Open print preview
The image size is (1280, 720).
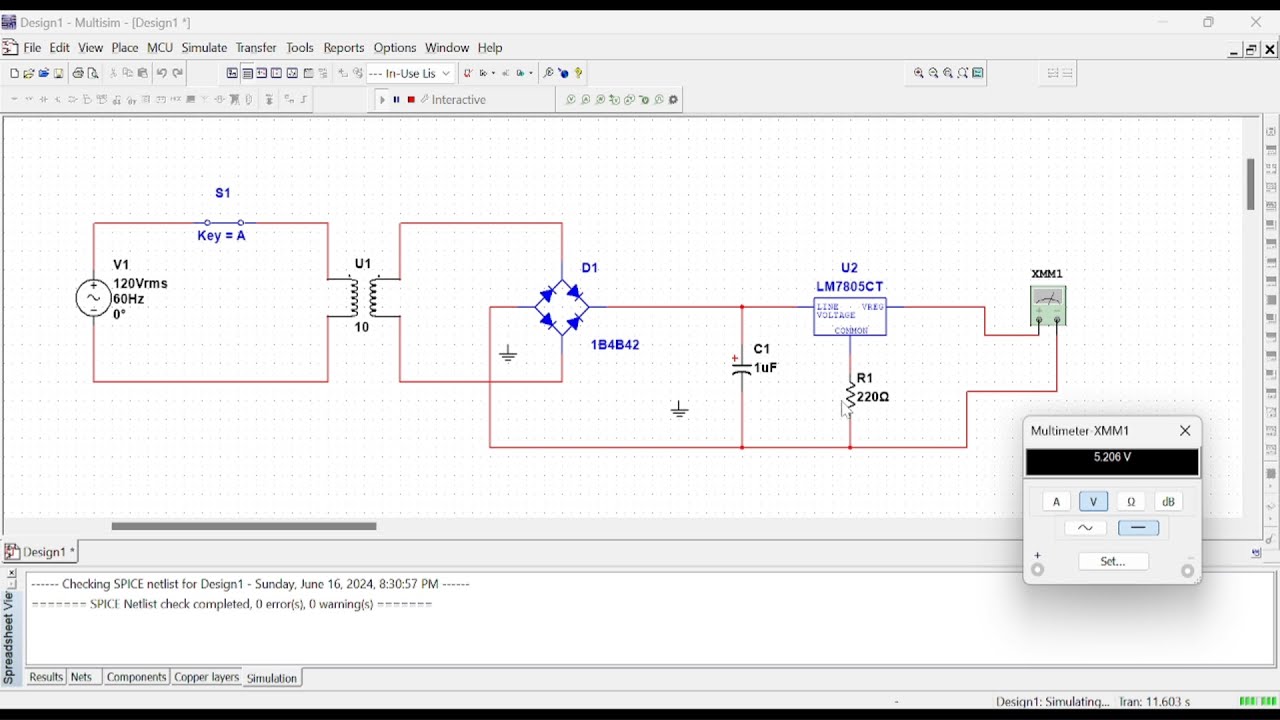pyautogui.click(x=93, y=73)
